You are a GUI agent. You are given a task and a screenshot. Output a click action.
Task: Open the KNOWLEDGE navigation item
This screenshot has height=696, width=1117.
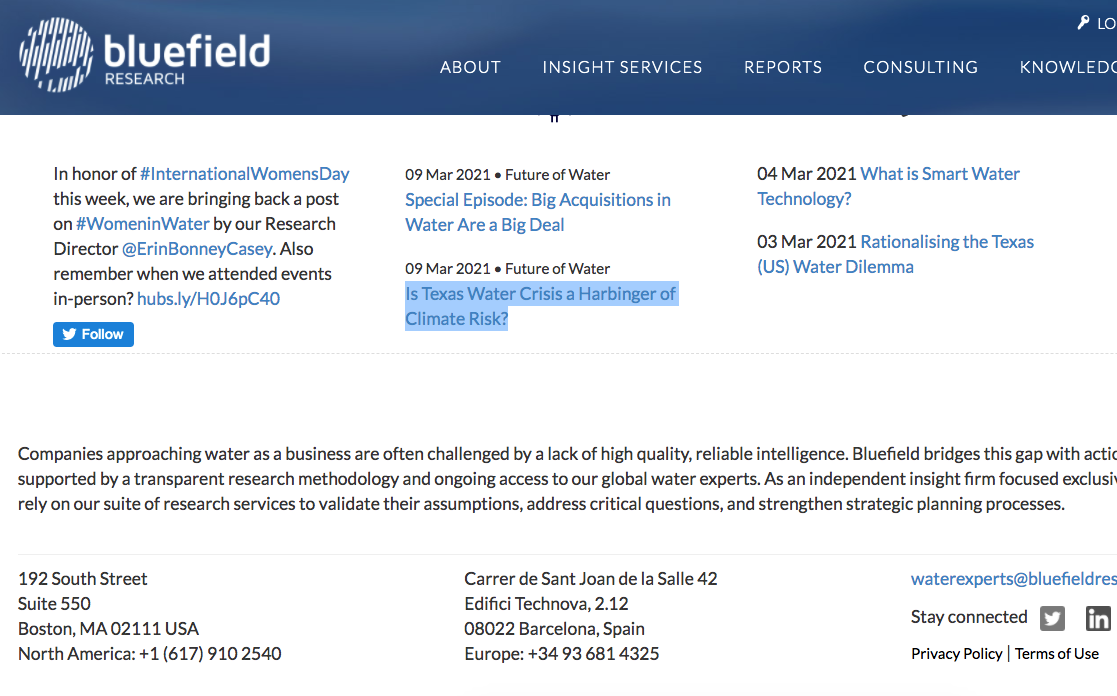tap(1068, 67)
